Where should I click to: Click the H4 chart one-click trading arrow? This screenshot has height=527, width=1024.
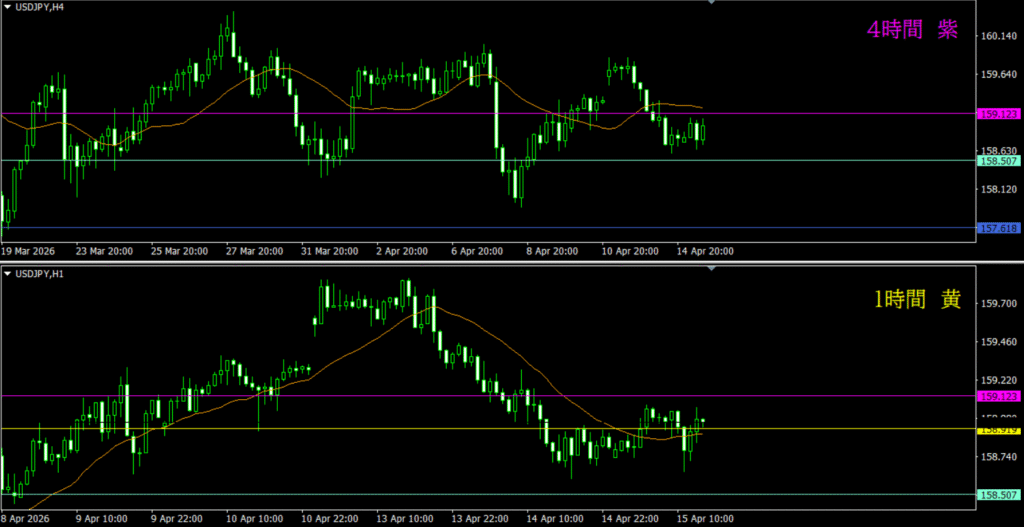point(8,8)
